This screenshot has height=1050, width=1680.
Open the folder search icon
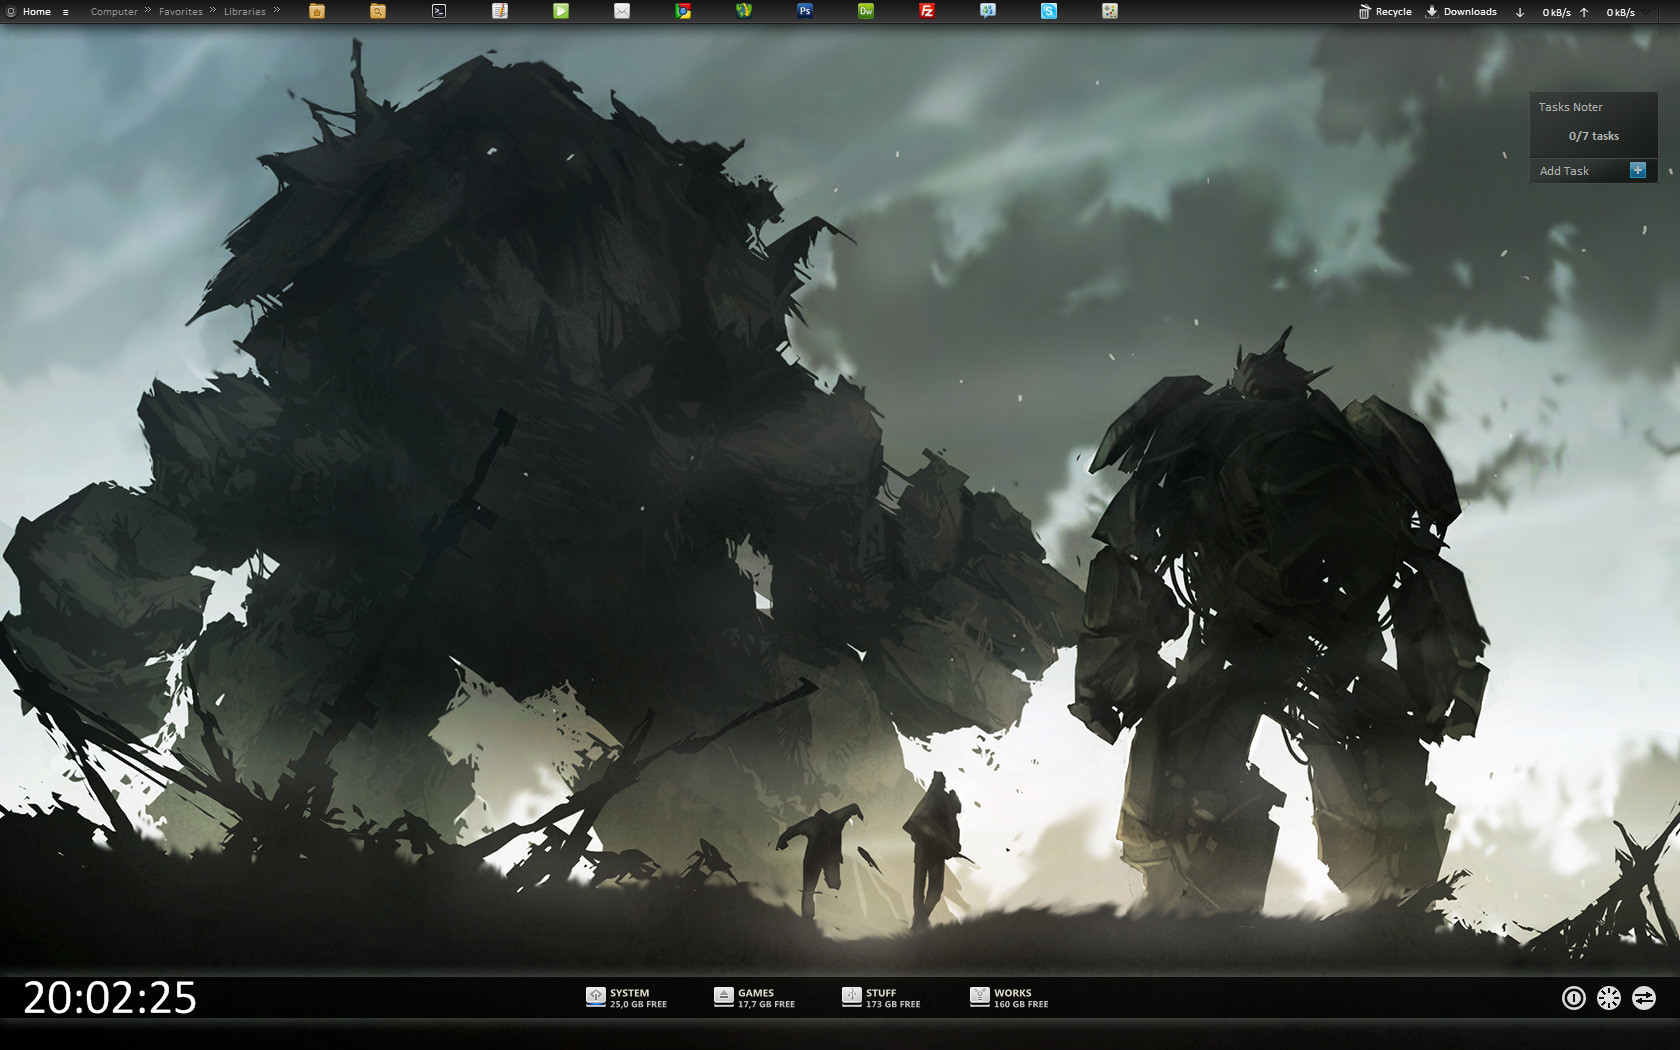(x=378, y=11)
